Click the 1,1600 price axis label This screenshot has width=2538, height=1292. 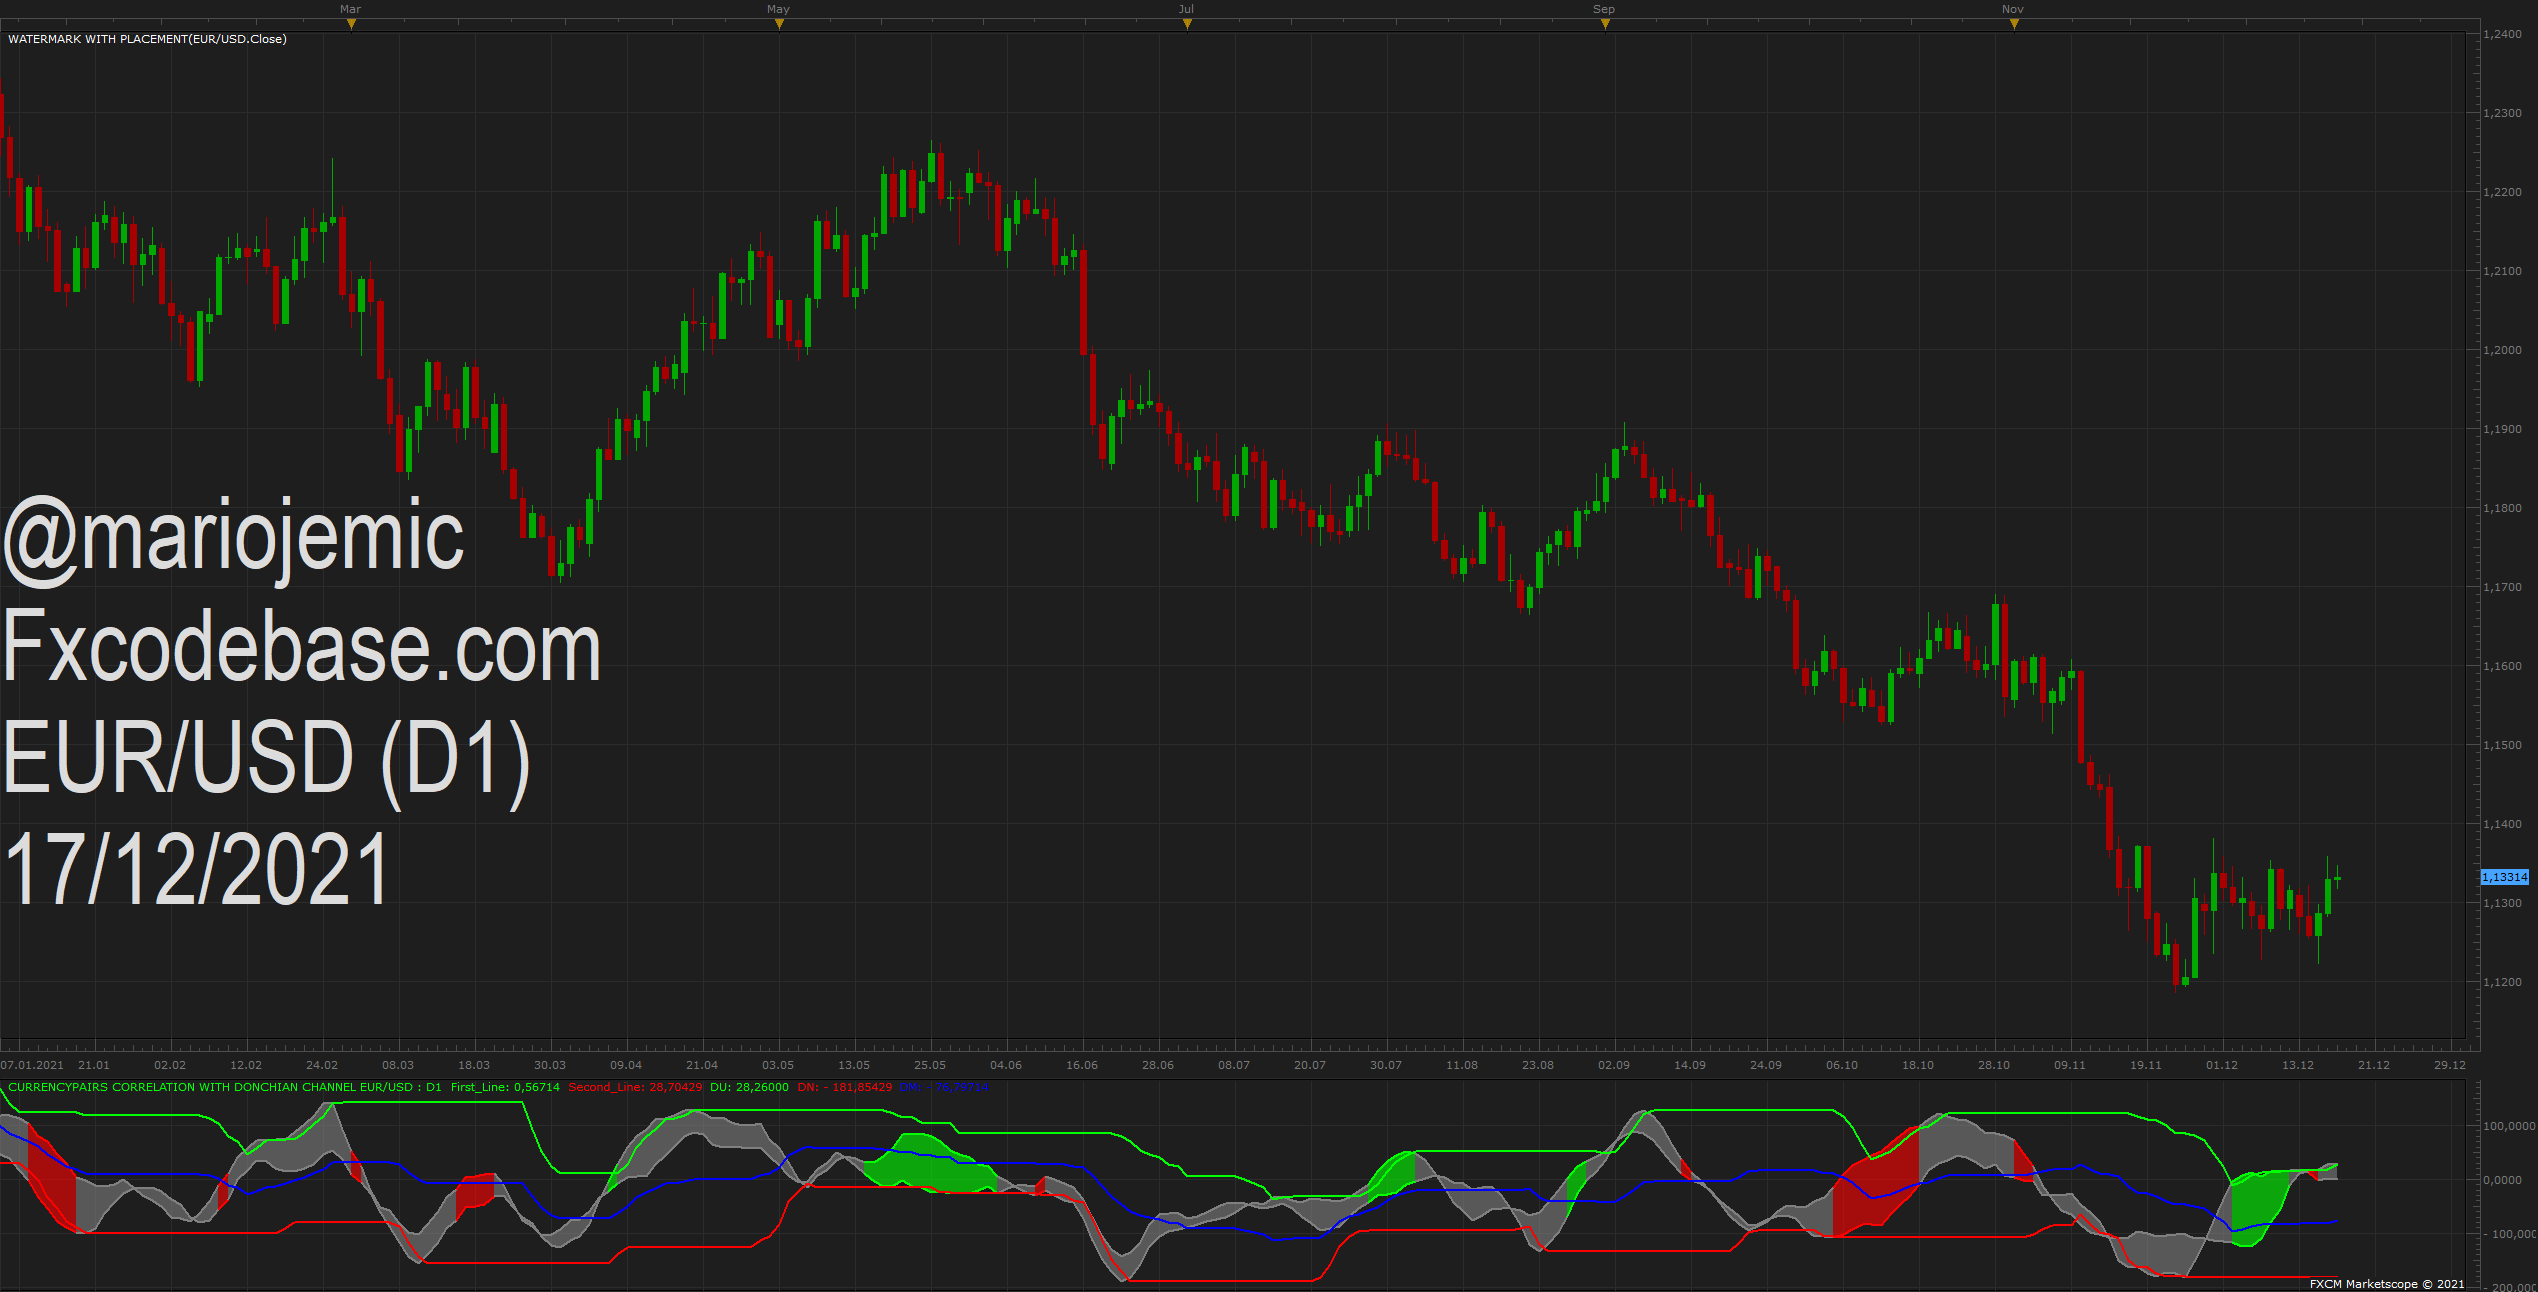point(2503,666)
